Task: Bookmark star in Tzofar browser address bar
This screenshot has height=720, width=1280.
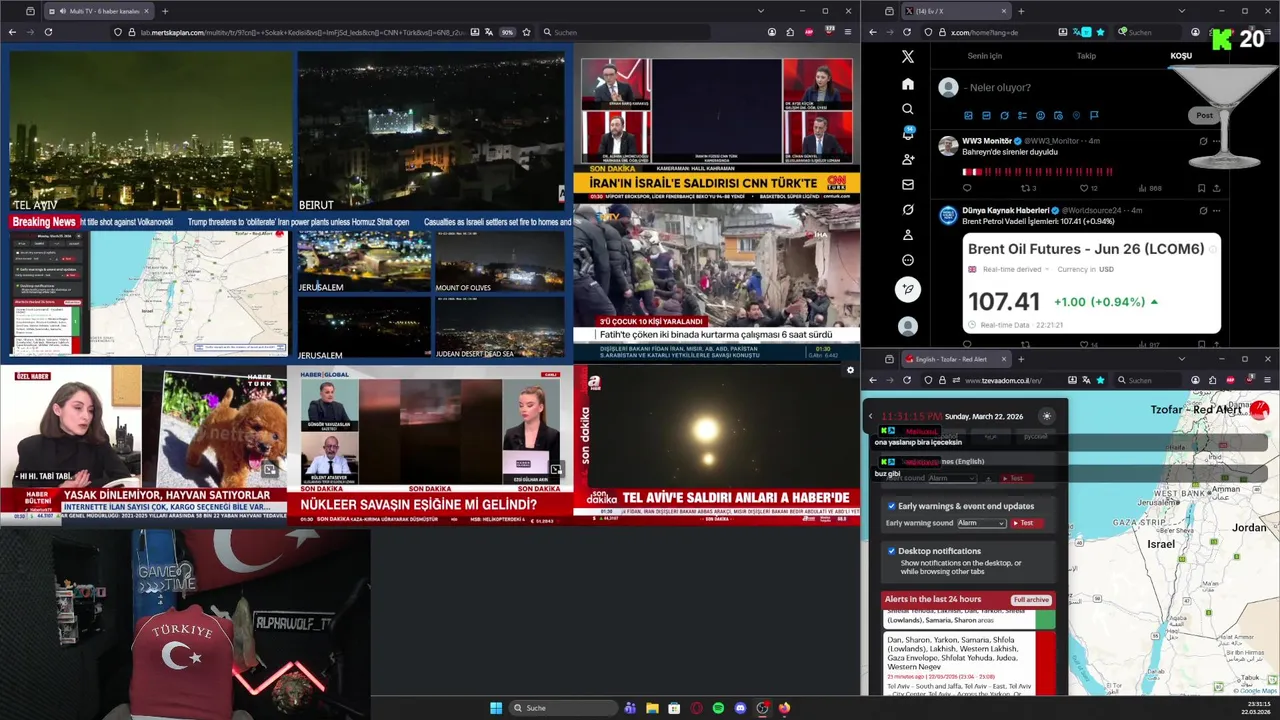Action: tap(1100, 380)
